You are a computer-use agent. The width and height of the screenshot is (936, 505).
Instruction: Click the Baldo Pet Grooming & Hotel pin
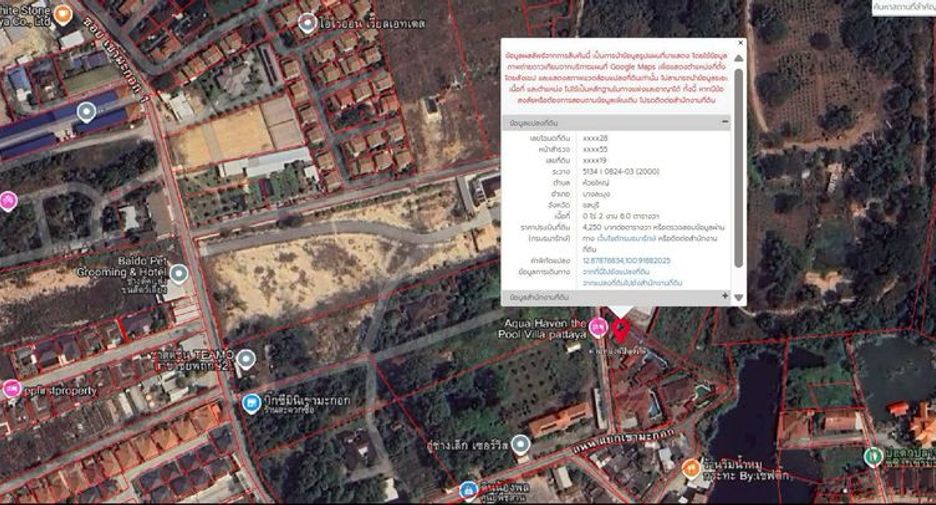(178, 275)
